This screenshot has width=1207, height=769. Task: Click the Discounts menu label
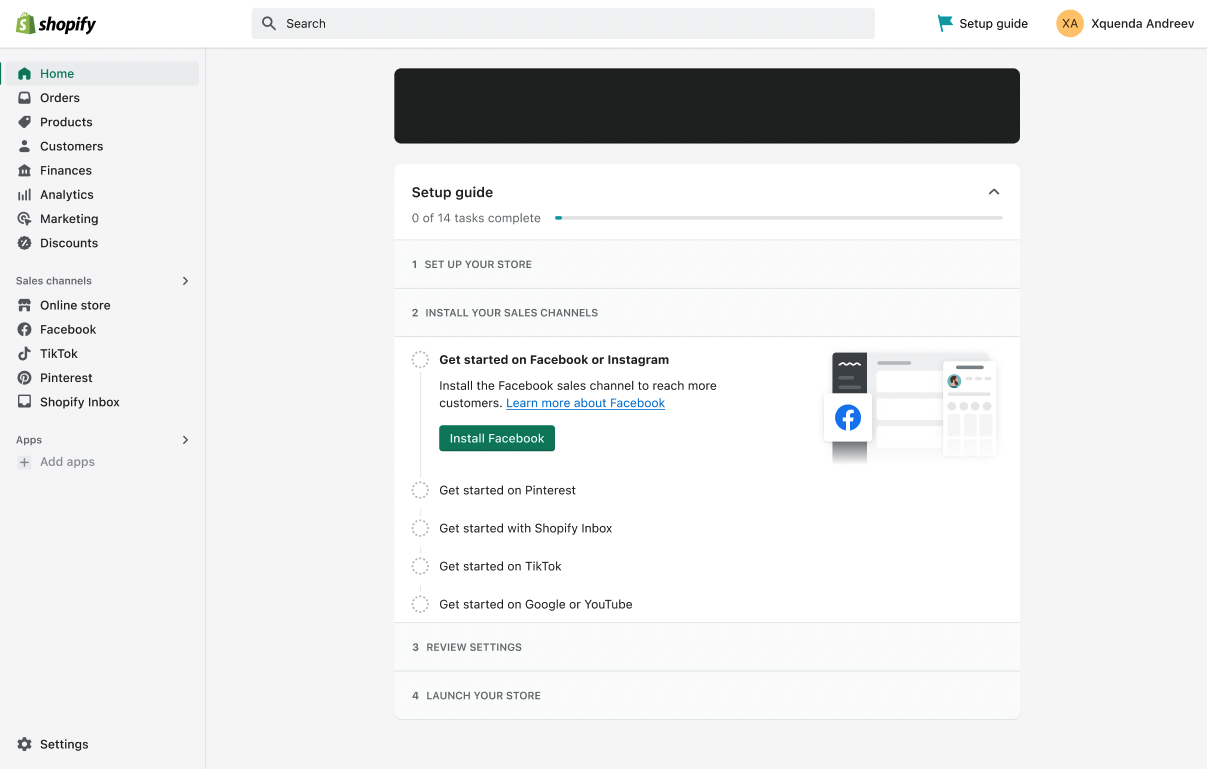69,243
